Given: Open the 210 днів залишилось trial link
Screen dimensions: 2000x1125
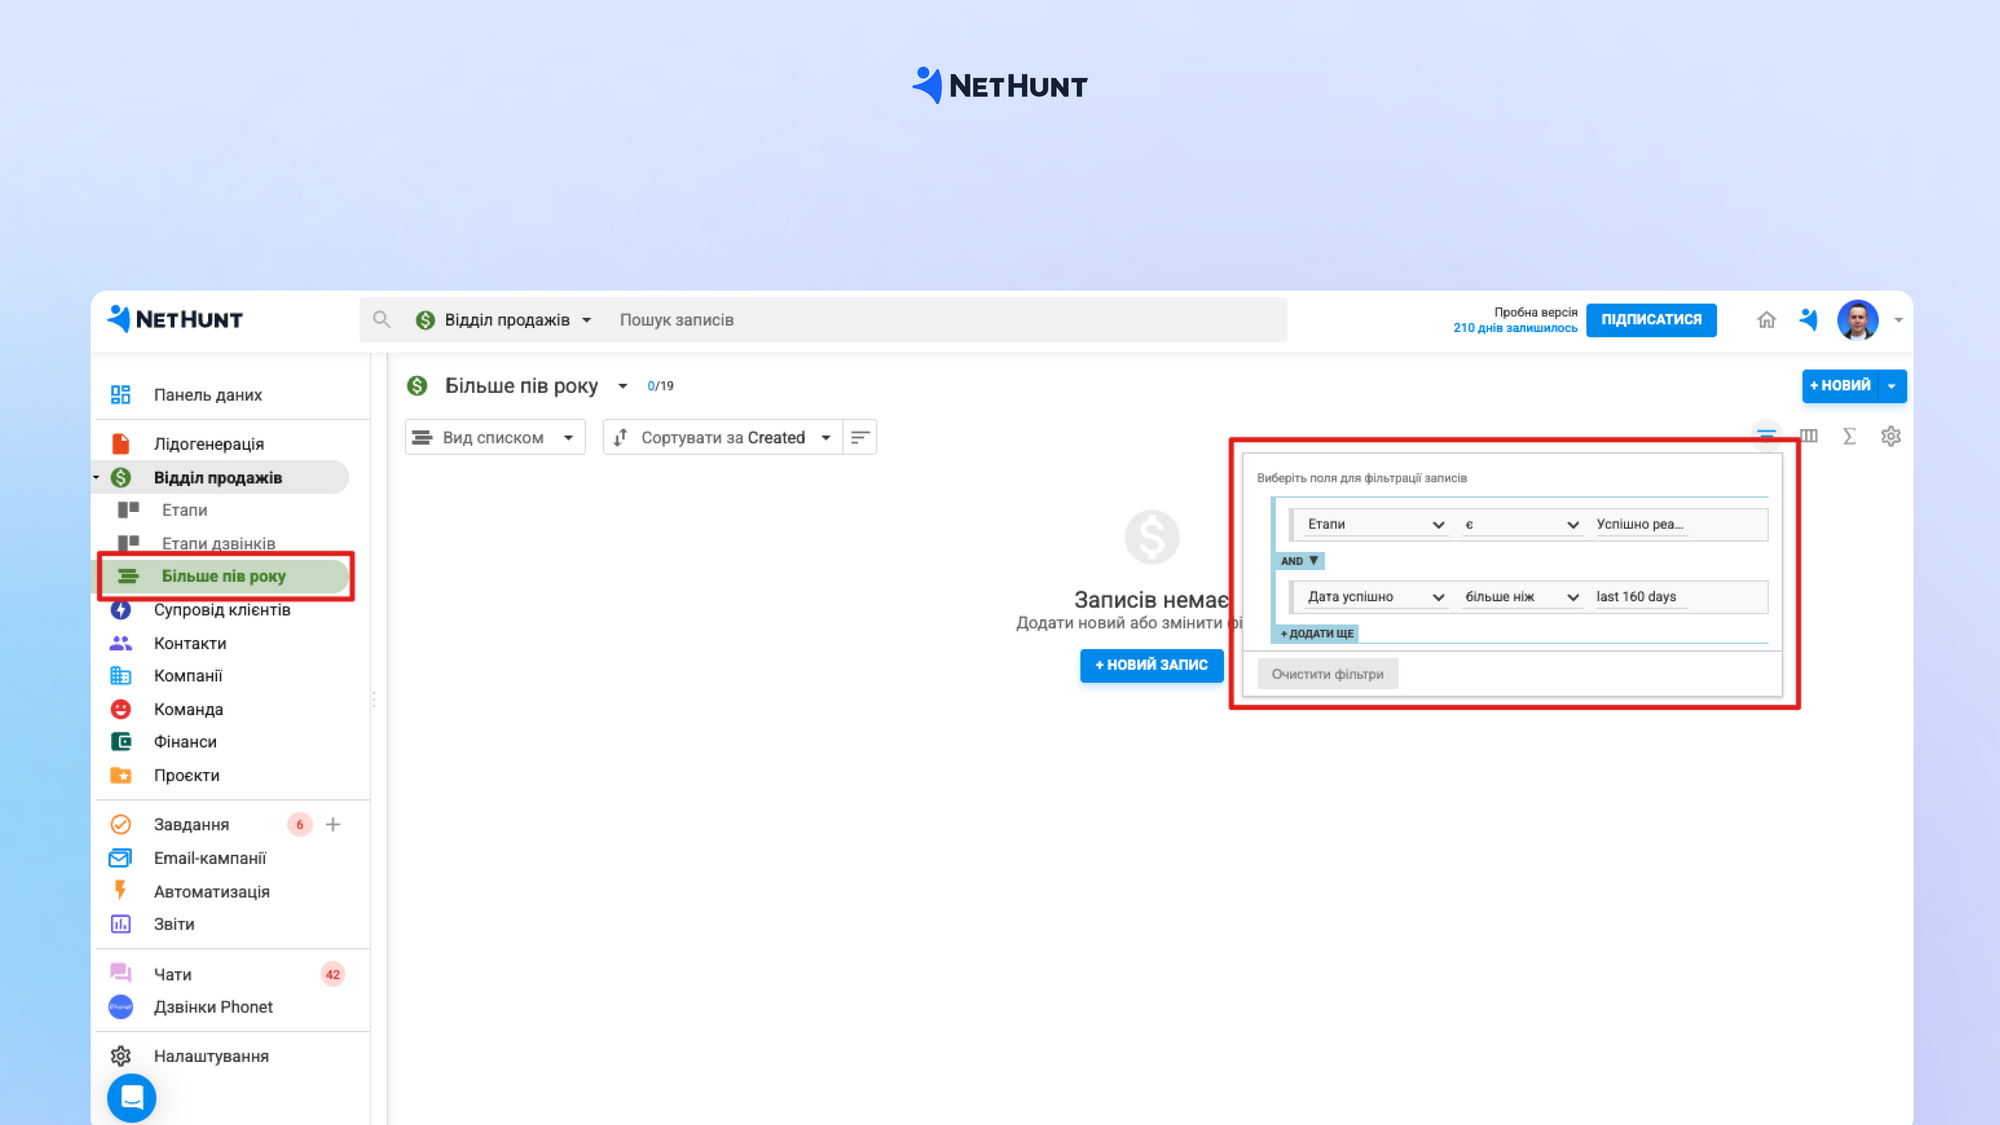Looking at the screenshot, I should 1515,328.
